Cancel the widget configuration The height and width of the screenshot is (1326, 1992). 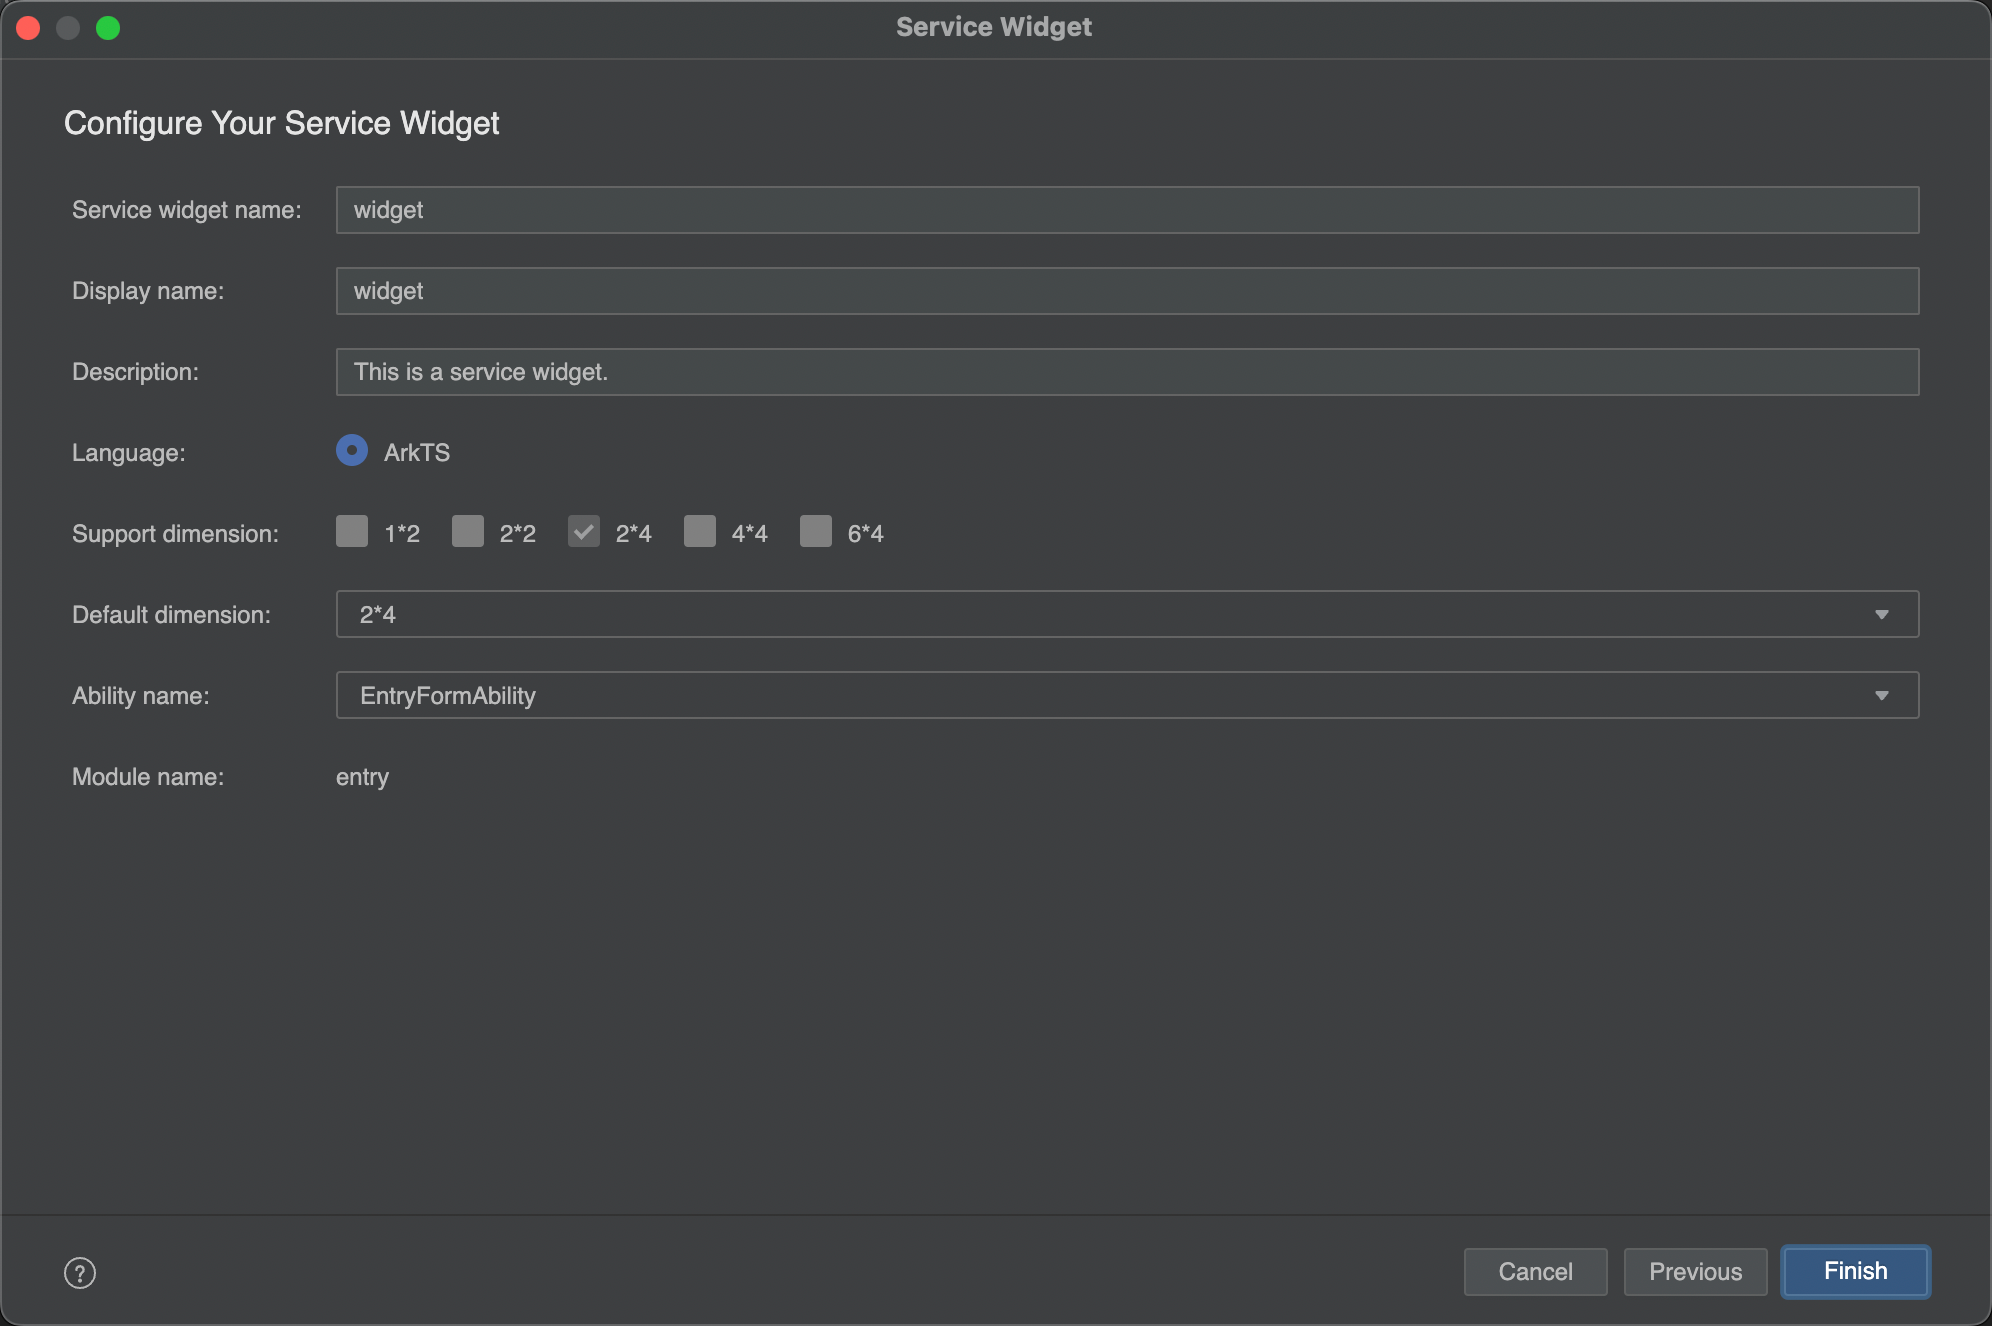[x=1535, y=1271]
